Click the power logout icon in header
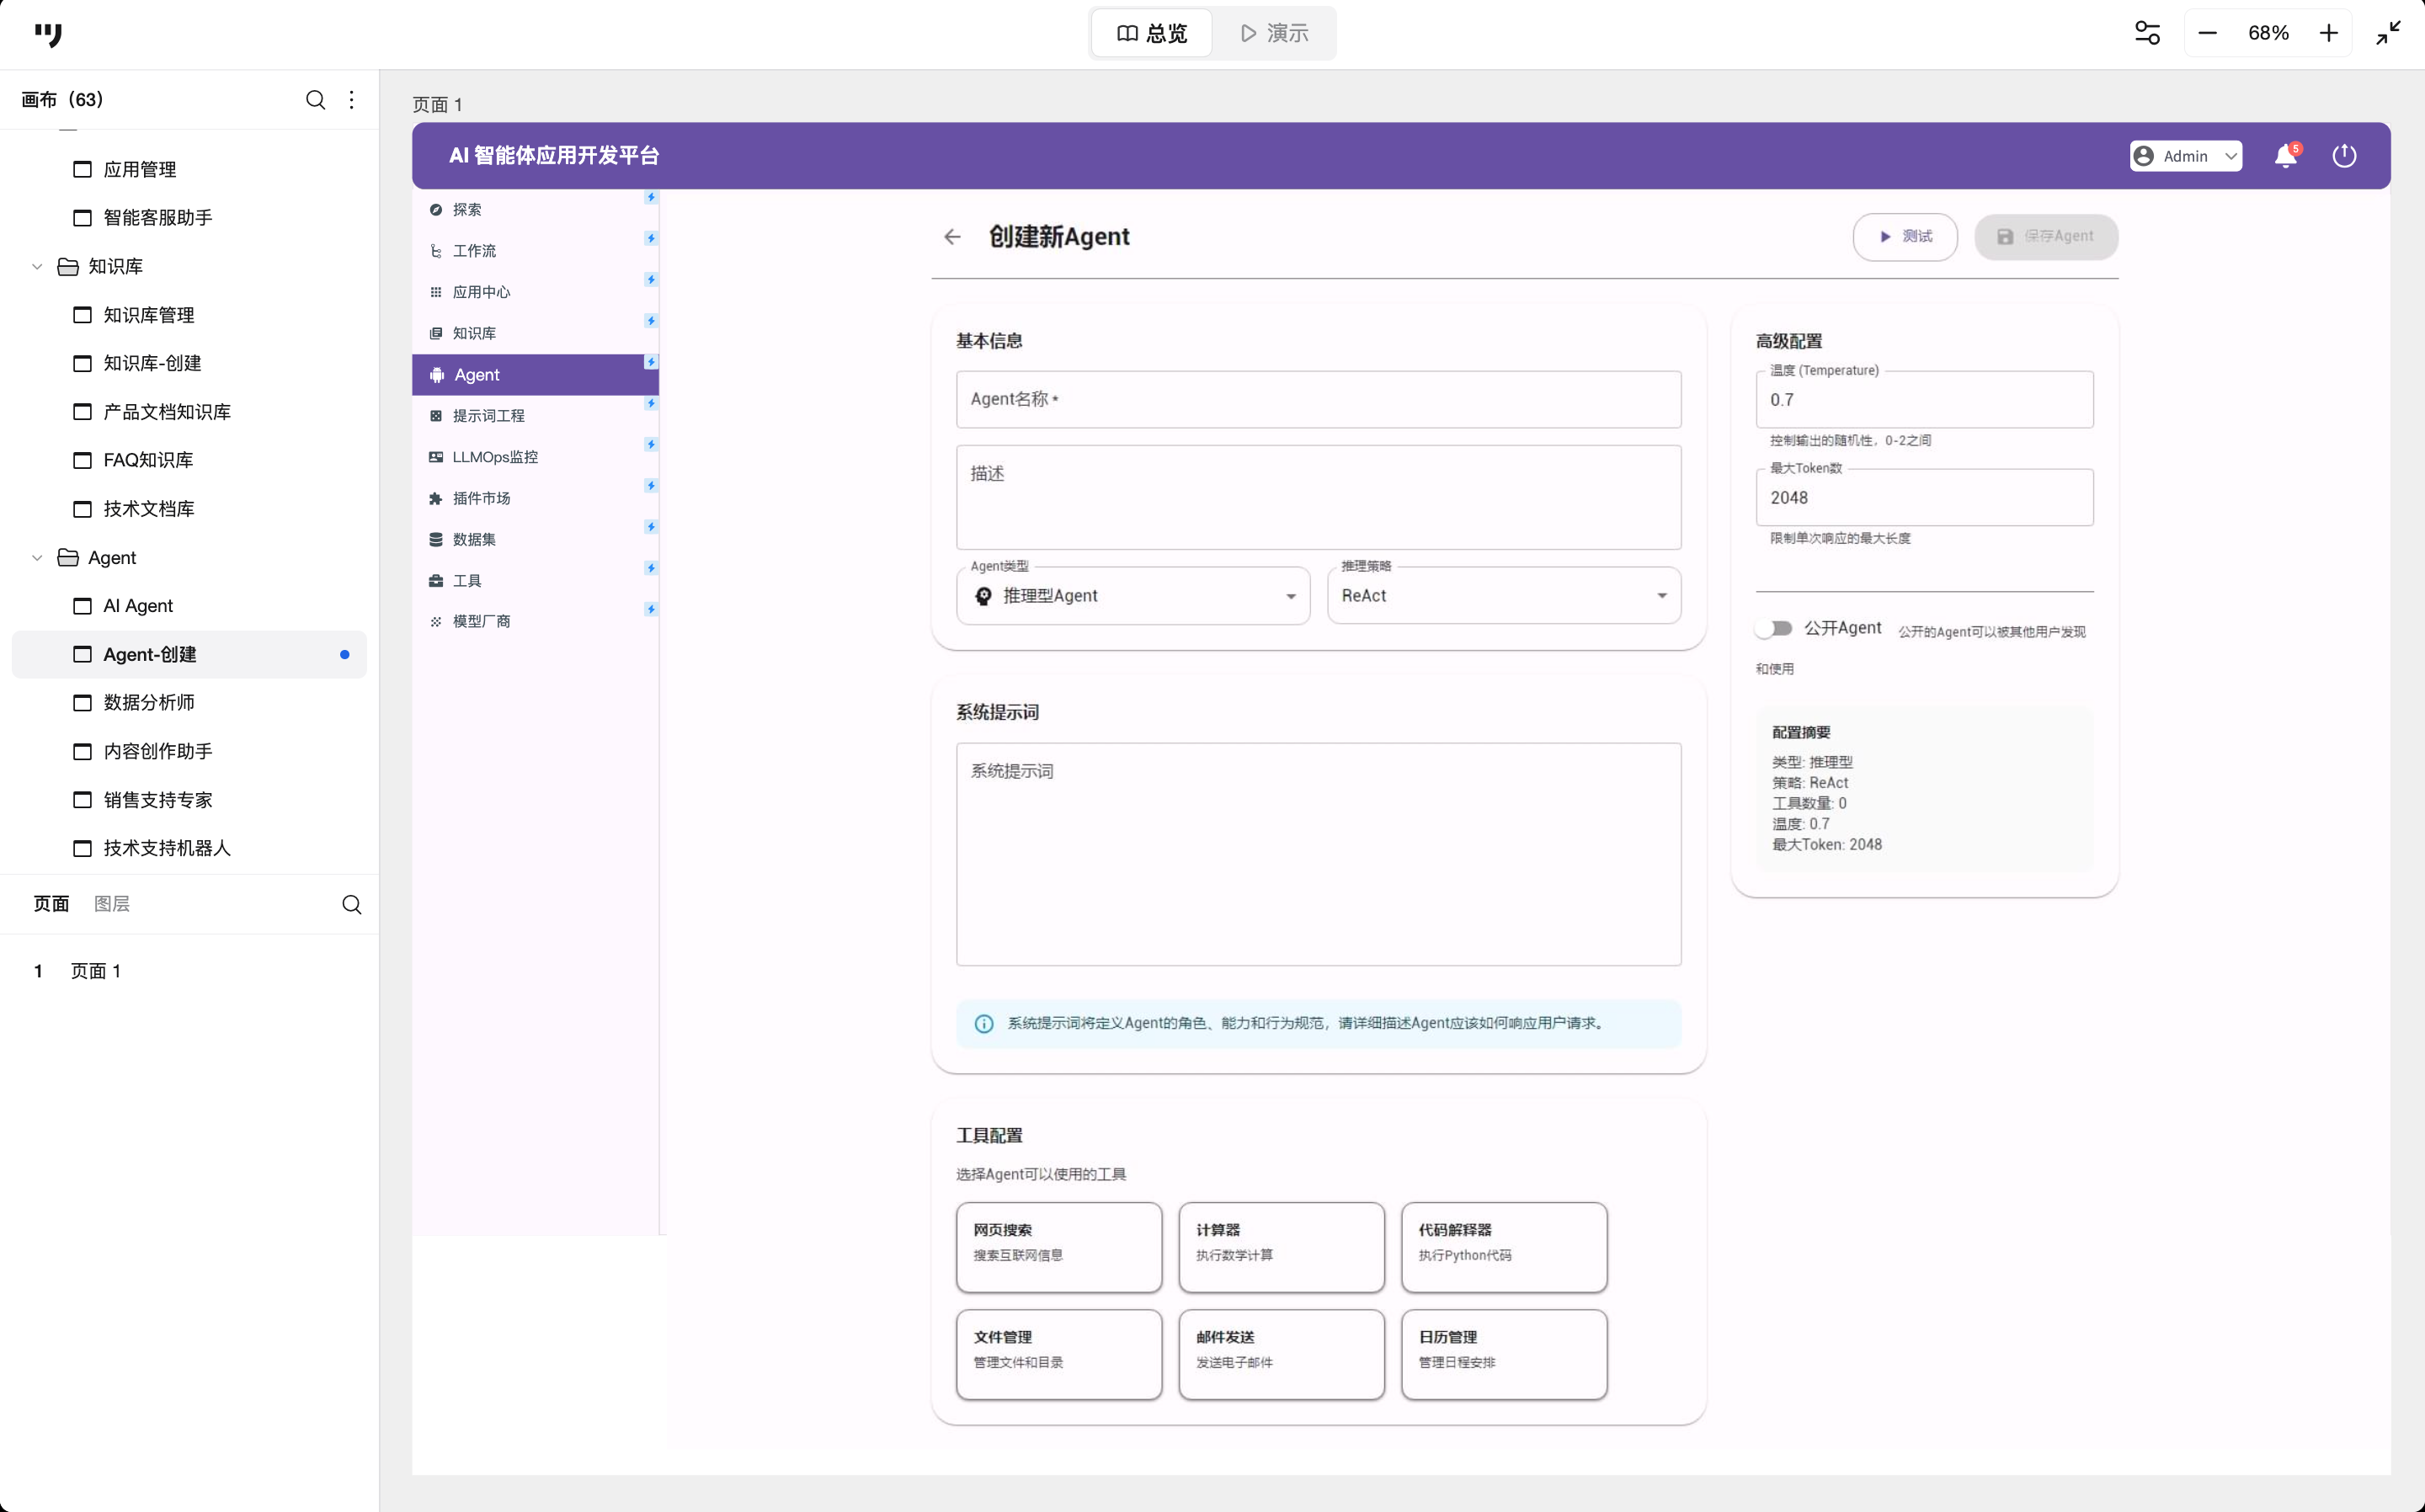Image resolution: width=2425 pixels, height=1512 pixels. [2343, 156]
